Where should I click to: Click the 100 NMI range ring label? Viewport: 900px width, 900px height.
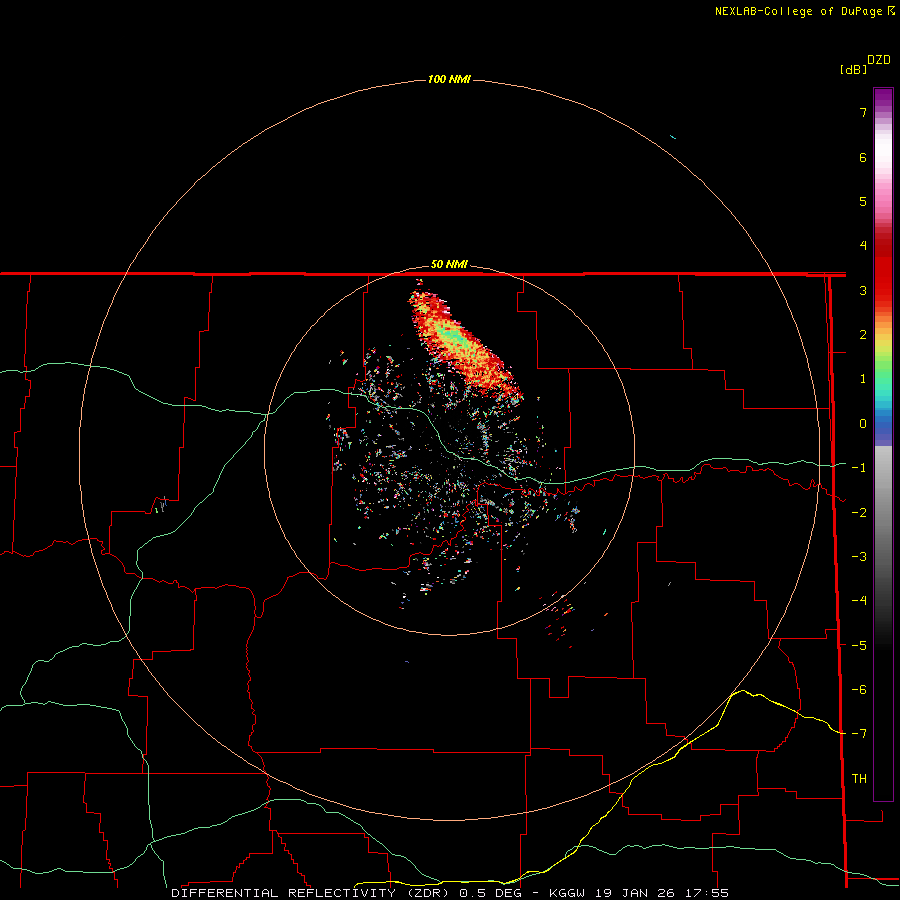pyautogui.click(x=449, y=79)
